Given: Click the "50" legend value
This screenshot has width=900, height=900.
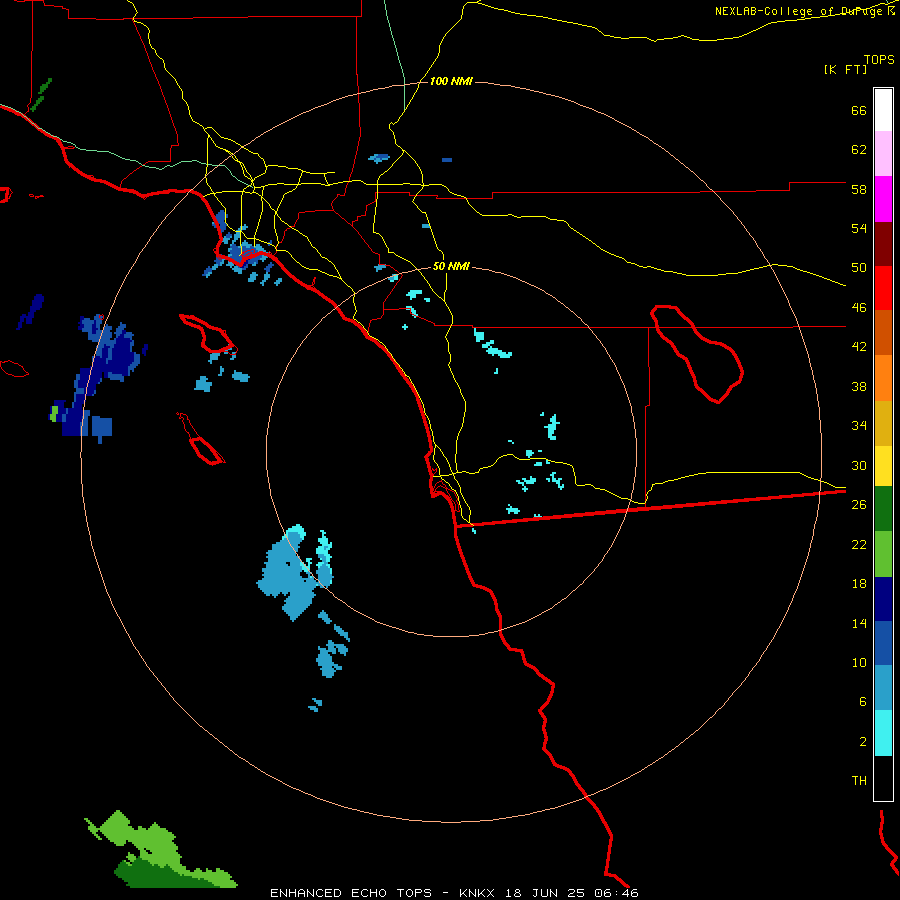Looking at the screenshot, I should click(859, 268).
